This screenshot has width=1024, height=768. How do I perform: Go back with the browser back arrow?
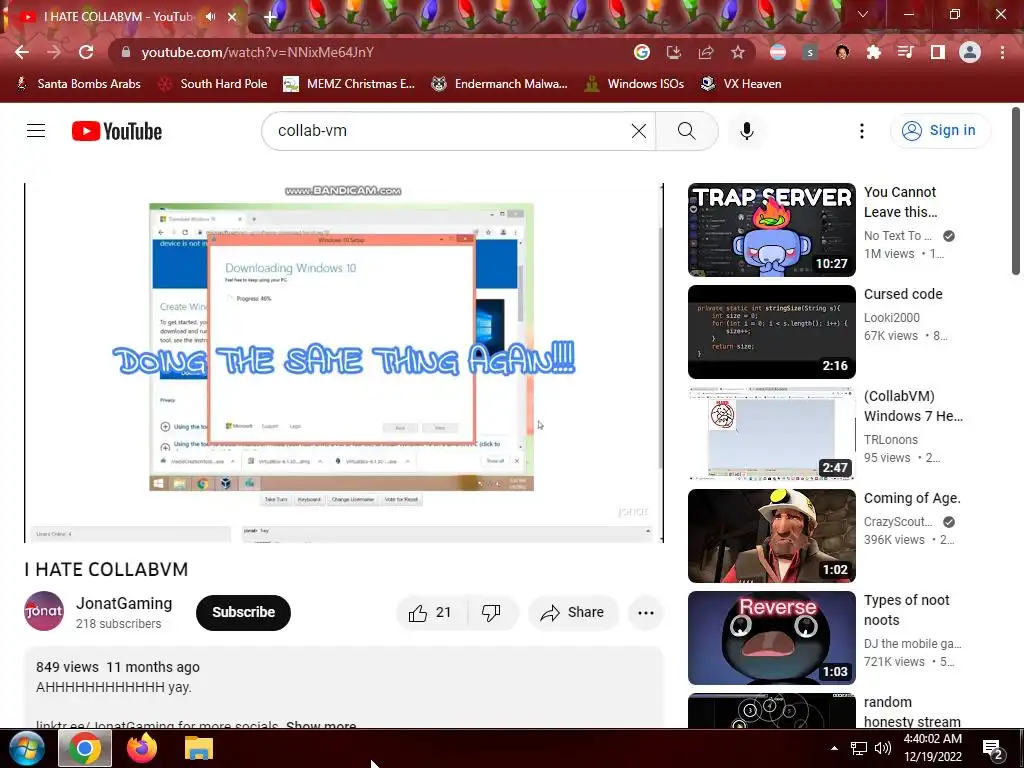[x=22, y=52]
